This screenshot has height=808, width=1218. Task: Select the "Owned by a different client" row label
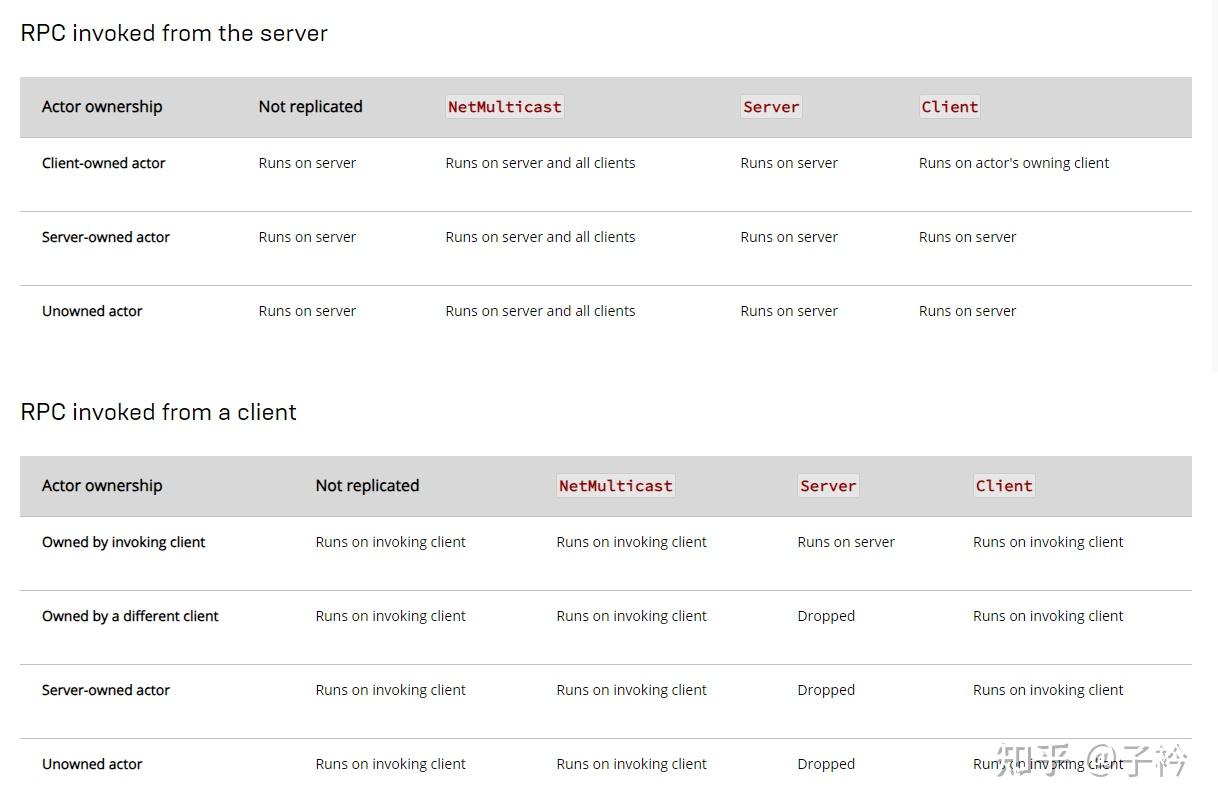coord(130,616)
